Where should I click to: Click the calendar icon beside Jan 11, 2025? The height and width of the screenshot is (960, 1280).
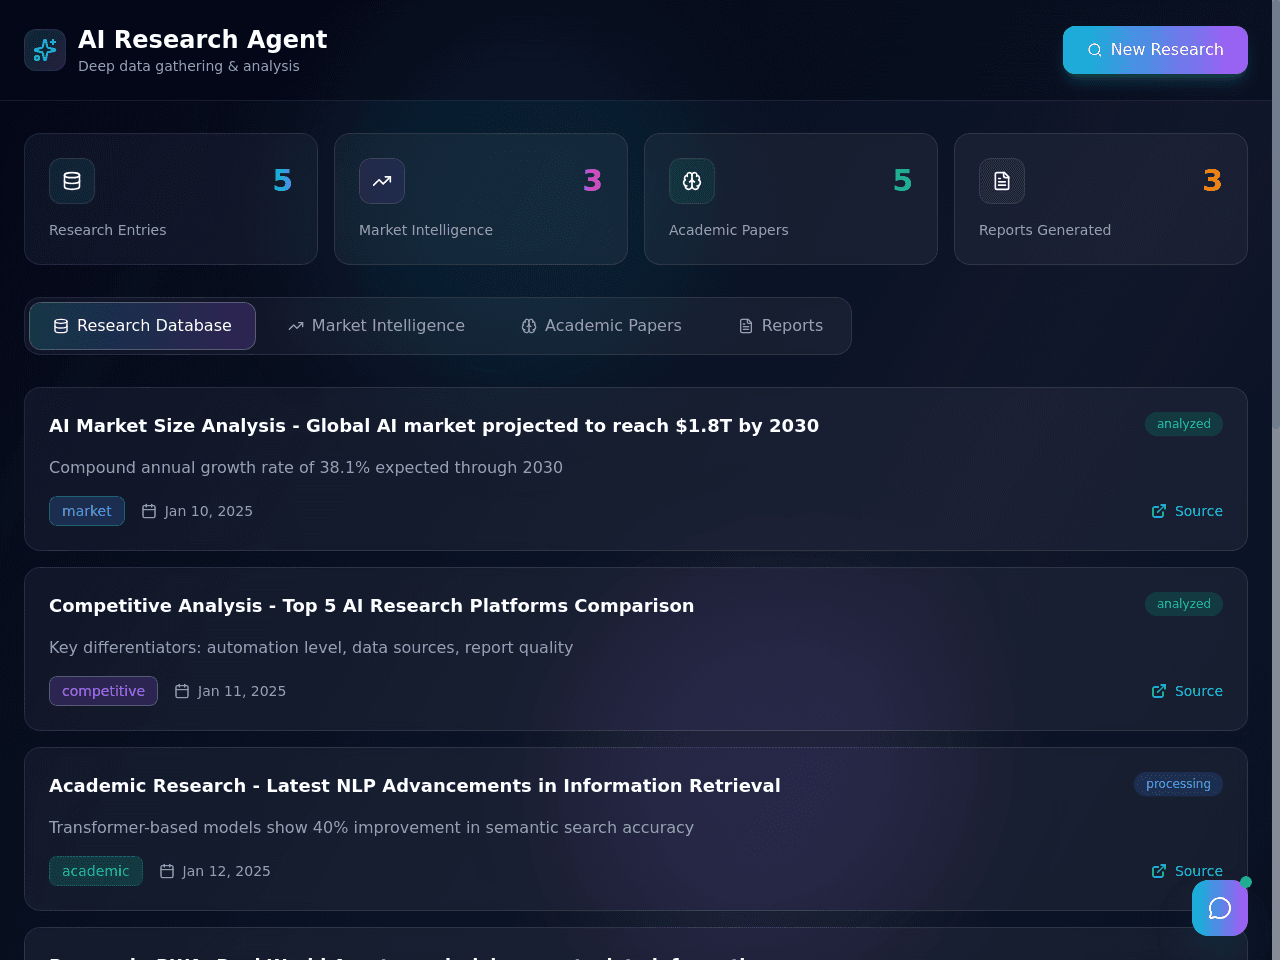(182, 691)
